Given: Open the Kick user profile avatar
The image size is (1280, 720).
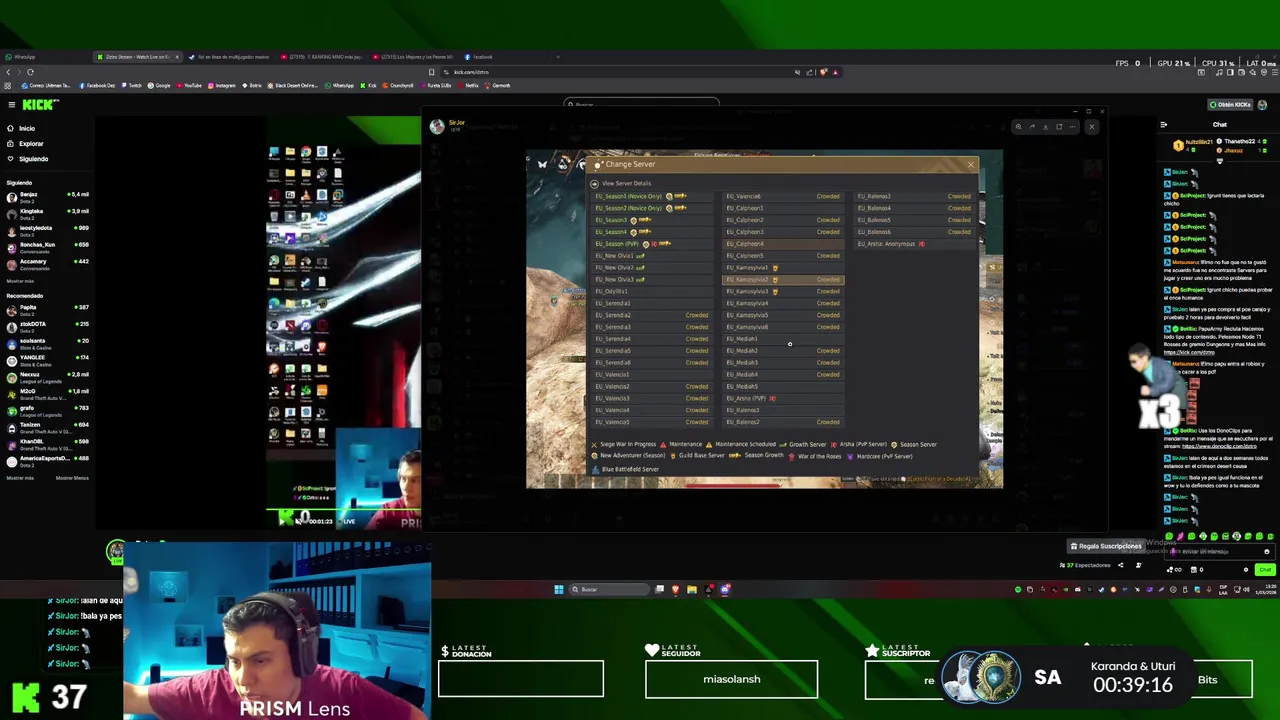Looking at the screenshot, I should point(1262,105).
